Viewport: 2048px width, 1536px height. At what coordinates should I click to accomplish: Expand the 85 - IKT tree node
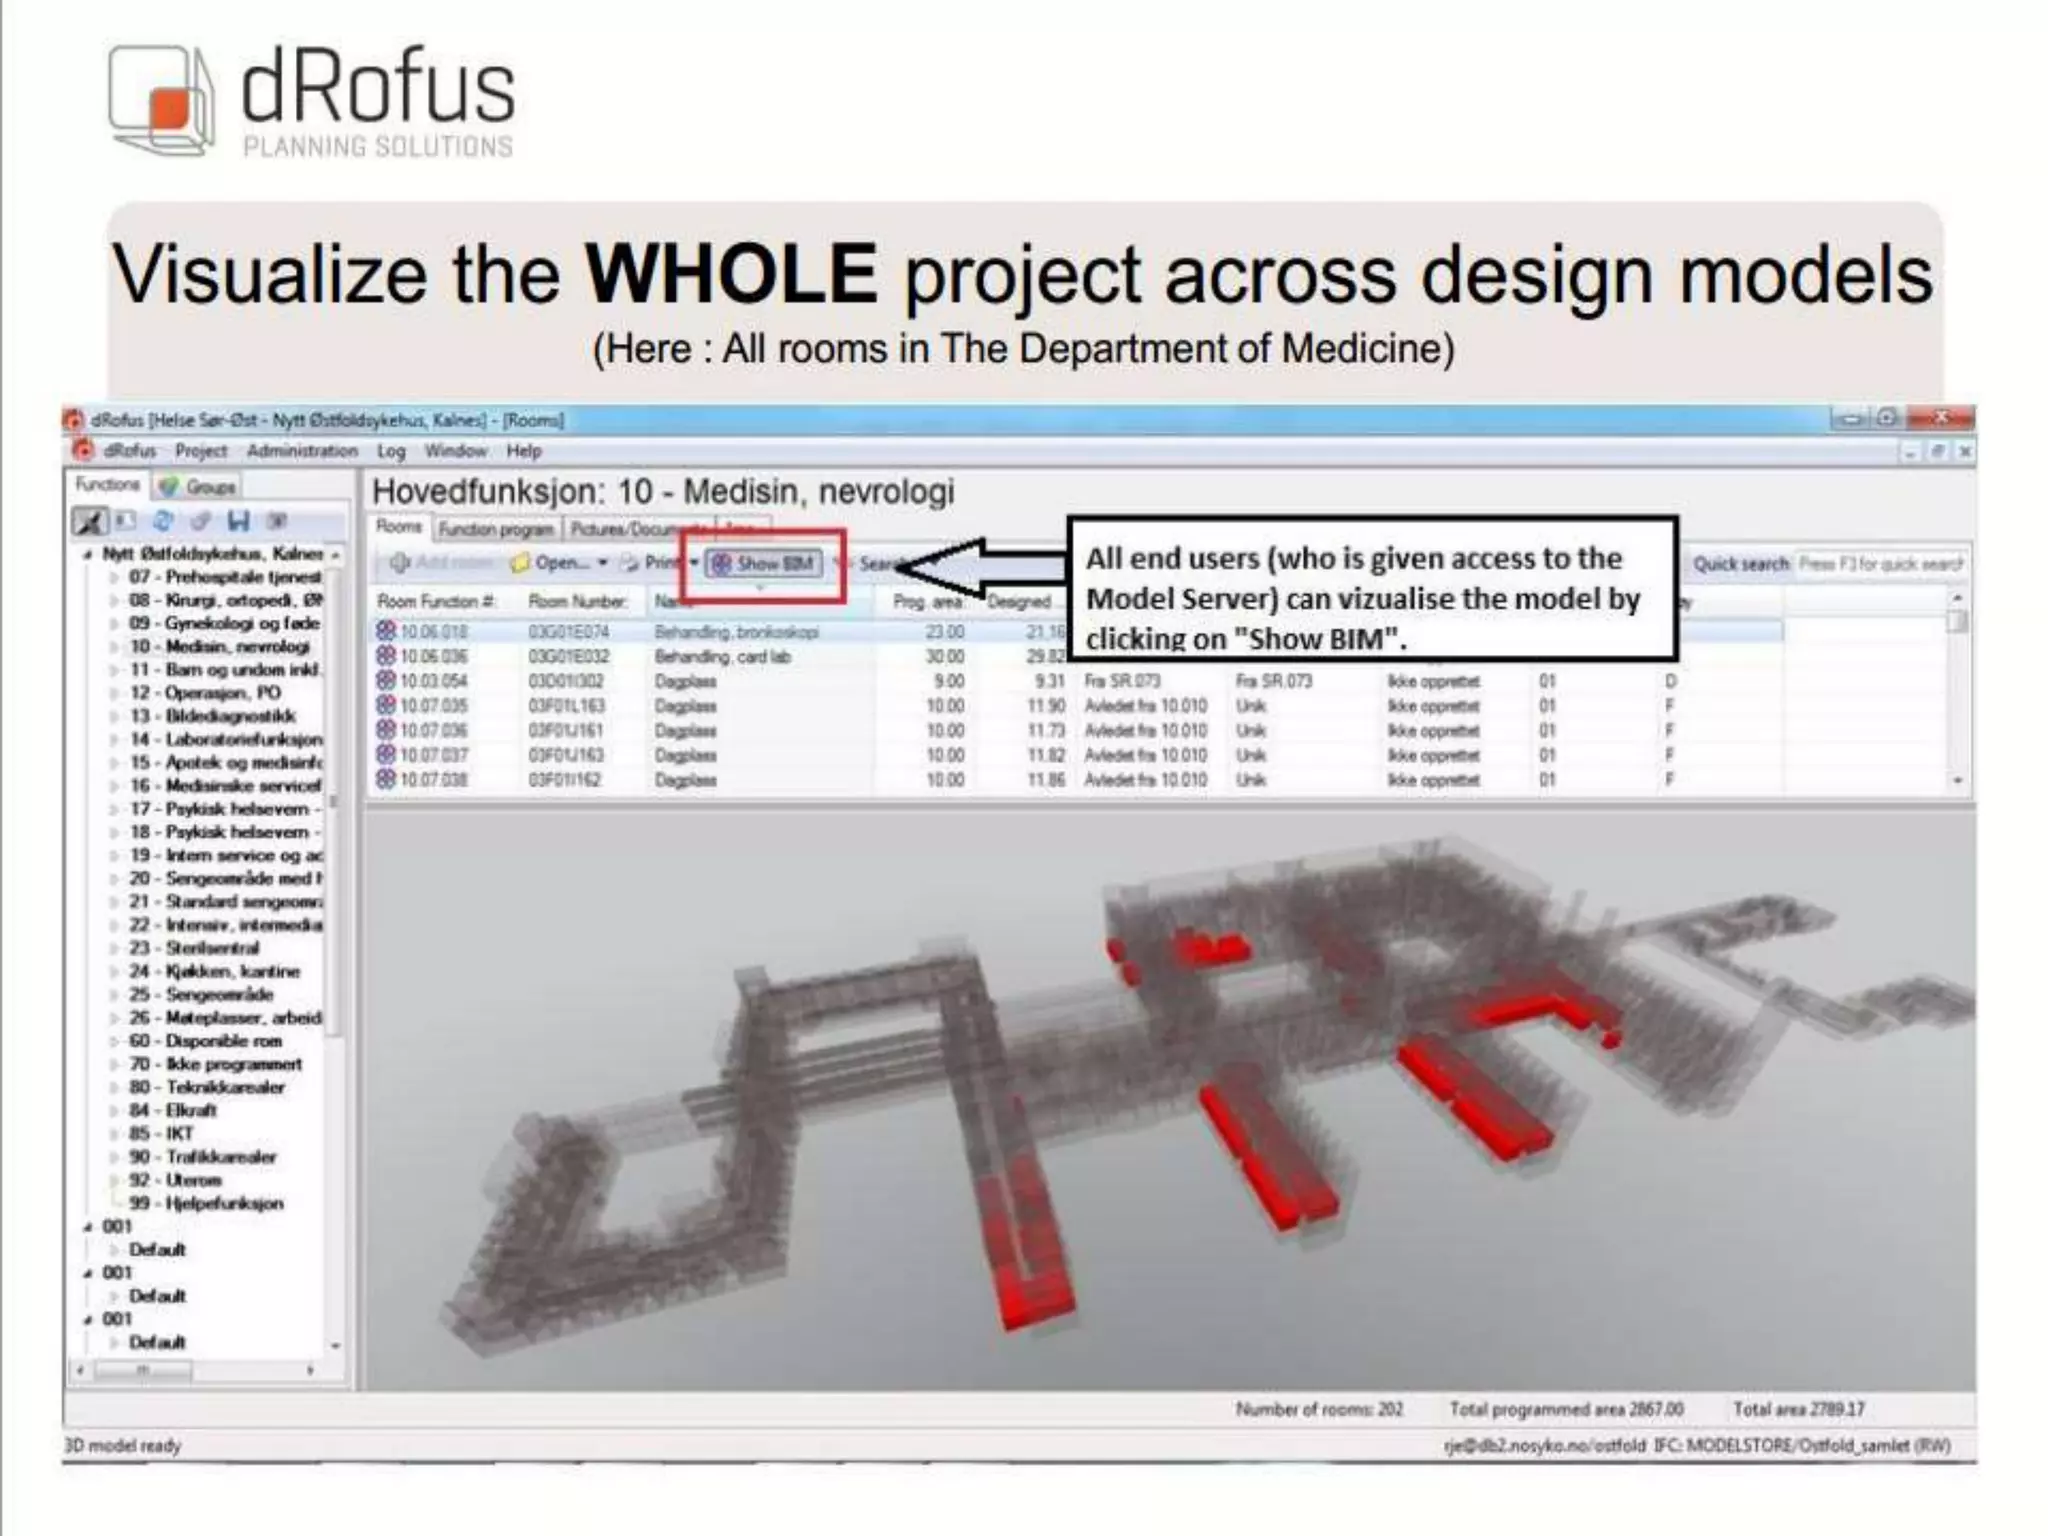click(115, 1134)
